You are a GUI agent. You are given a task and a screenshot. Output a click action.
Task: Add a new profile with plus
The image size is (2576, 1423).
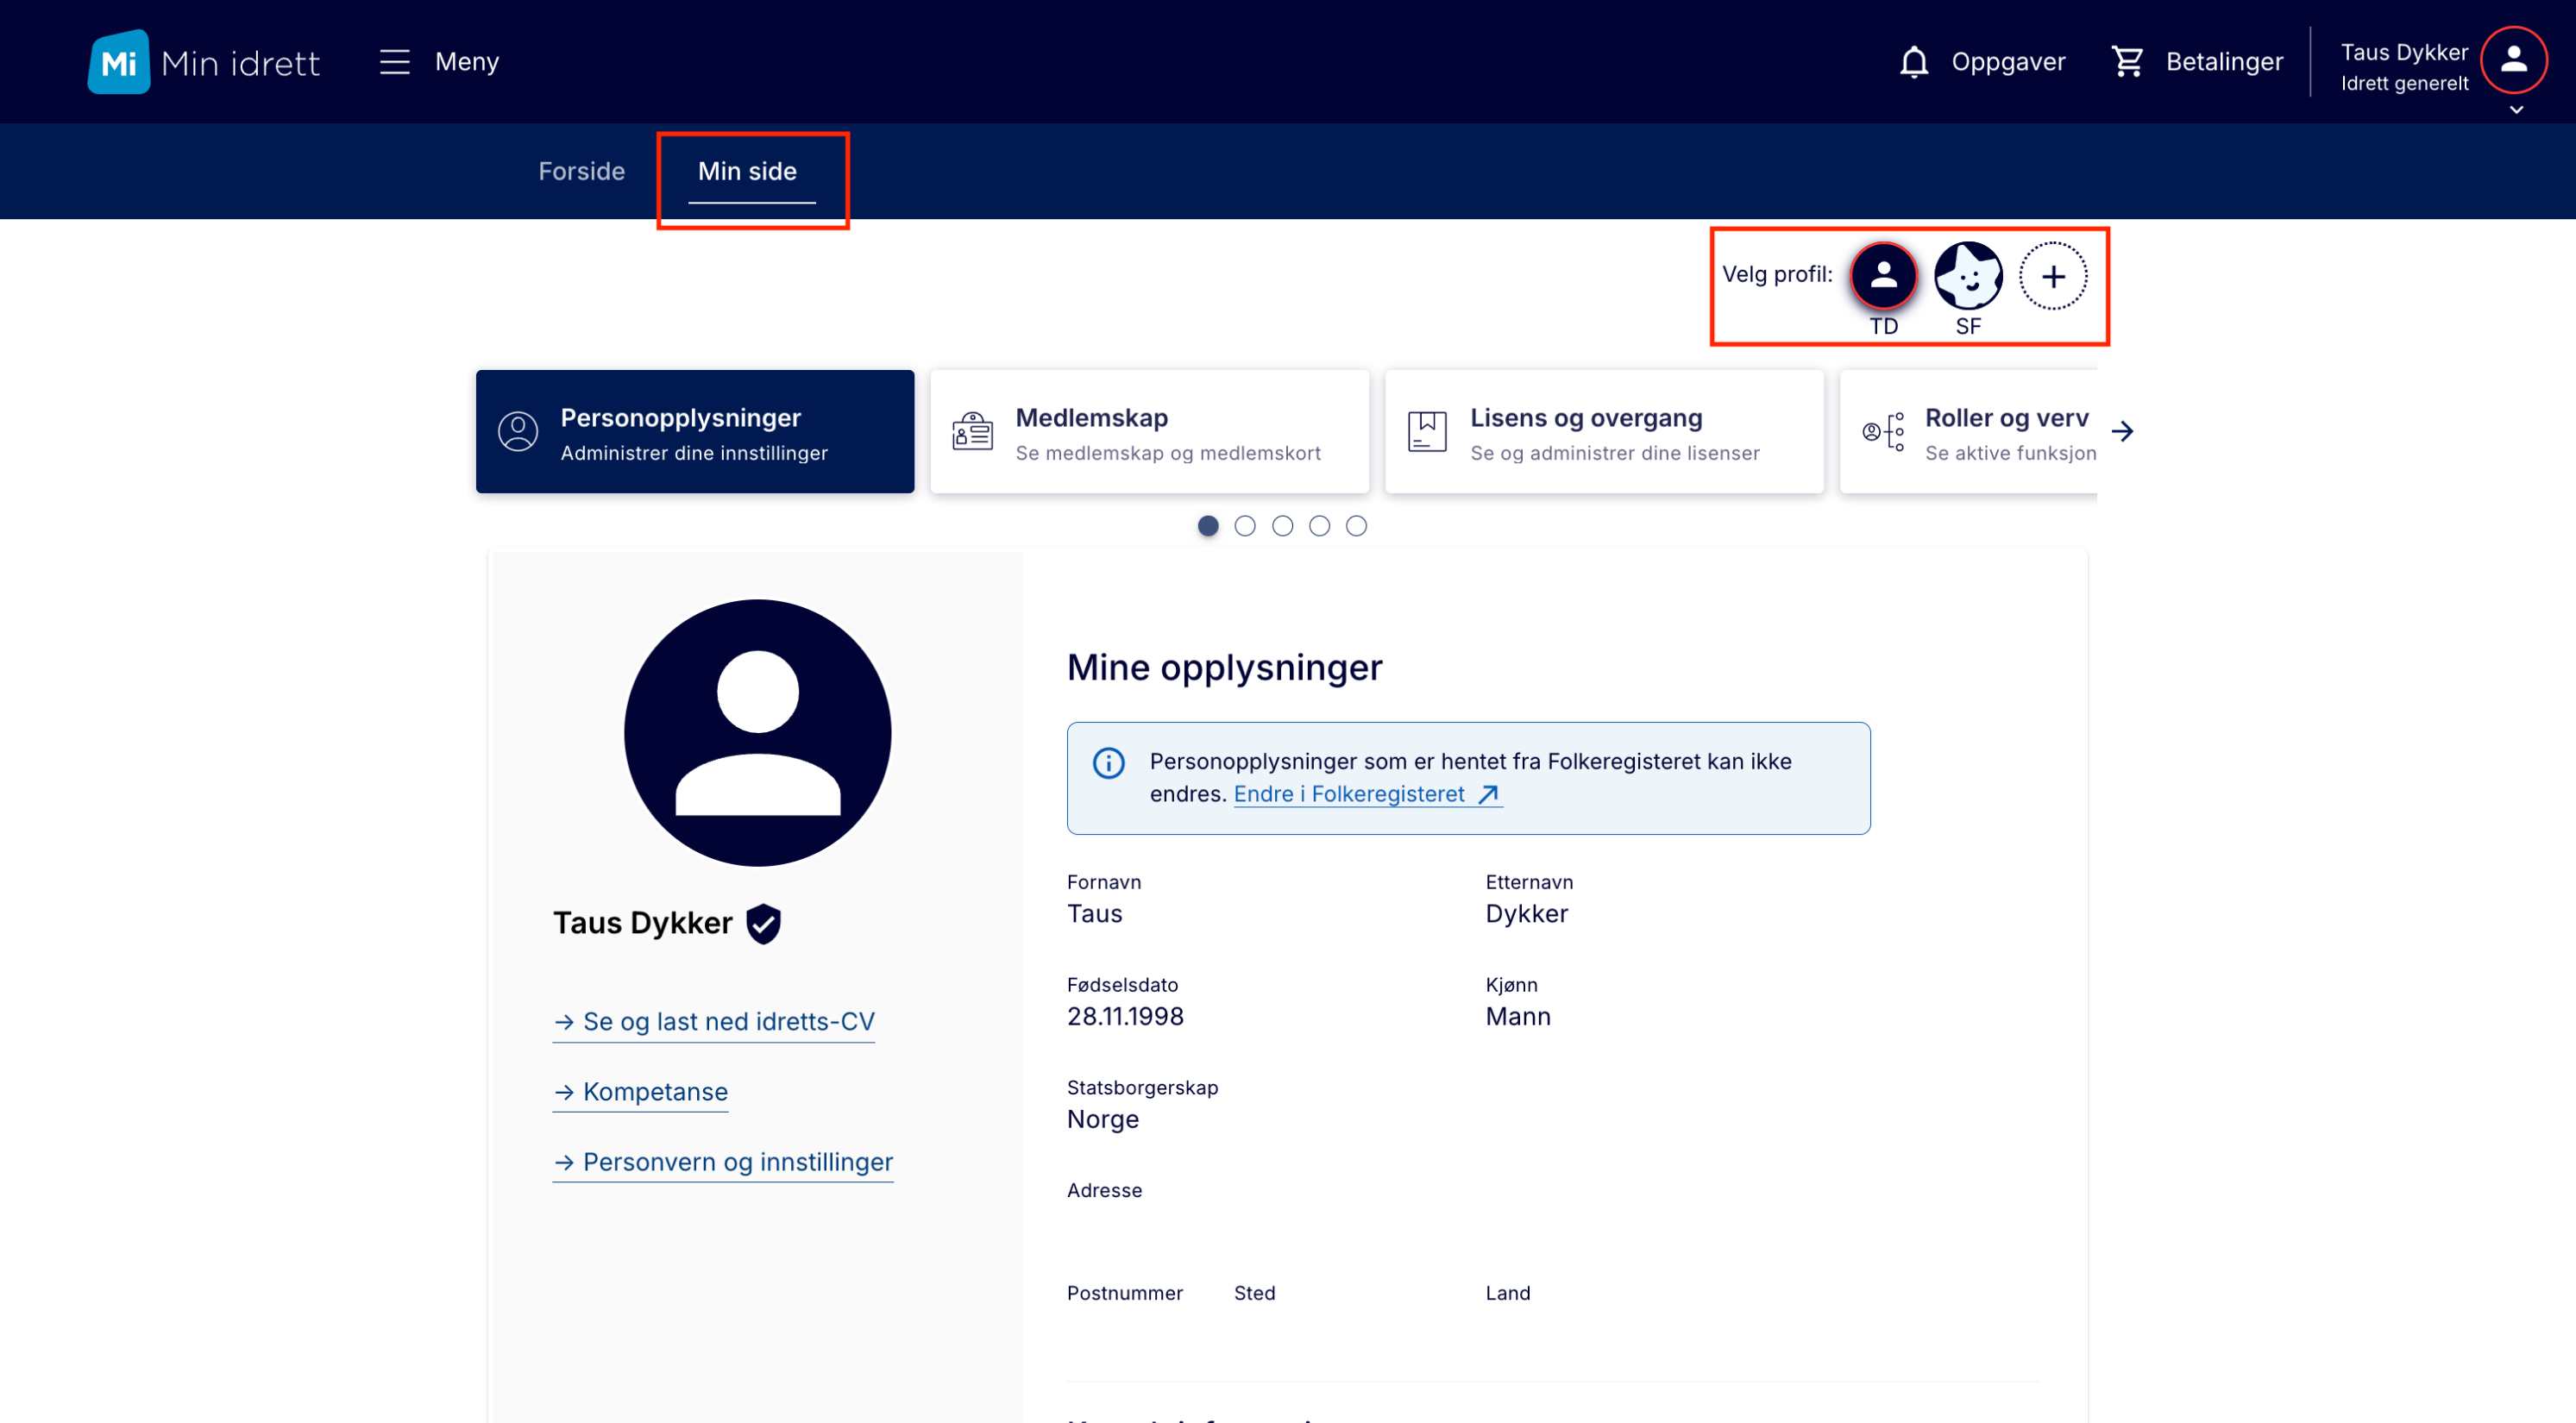coord(2052,276)
